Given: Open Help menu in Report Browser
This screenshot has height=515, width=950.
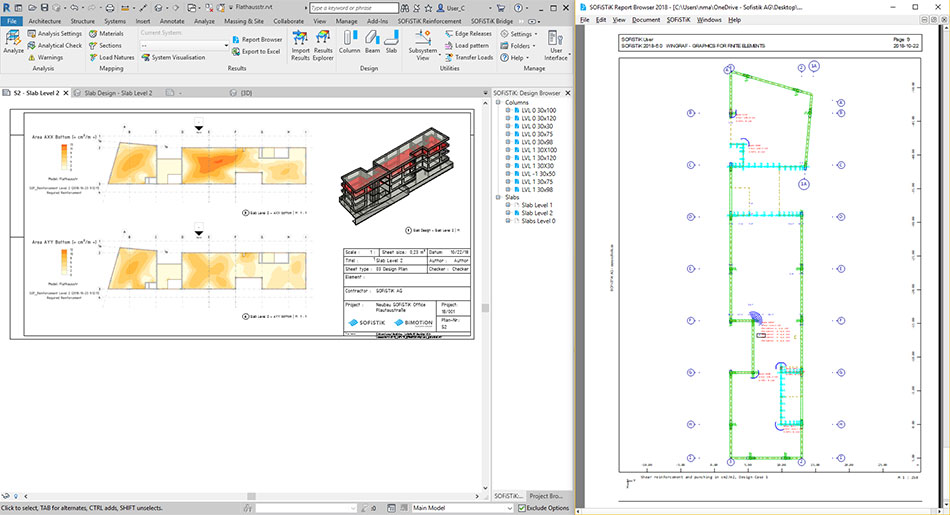Looking at the screenshot, I should pos(734,19).
